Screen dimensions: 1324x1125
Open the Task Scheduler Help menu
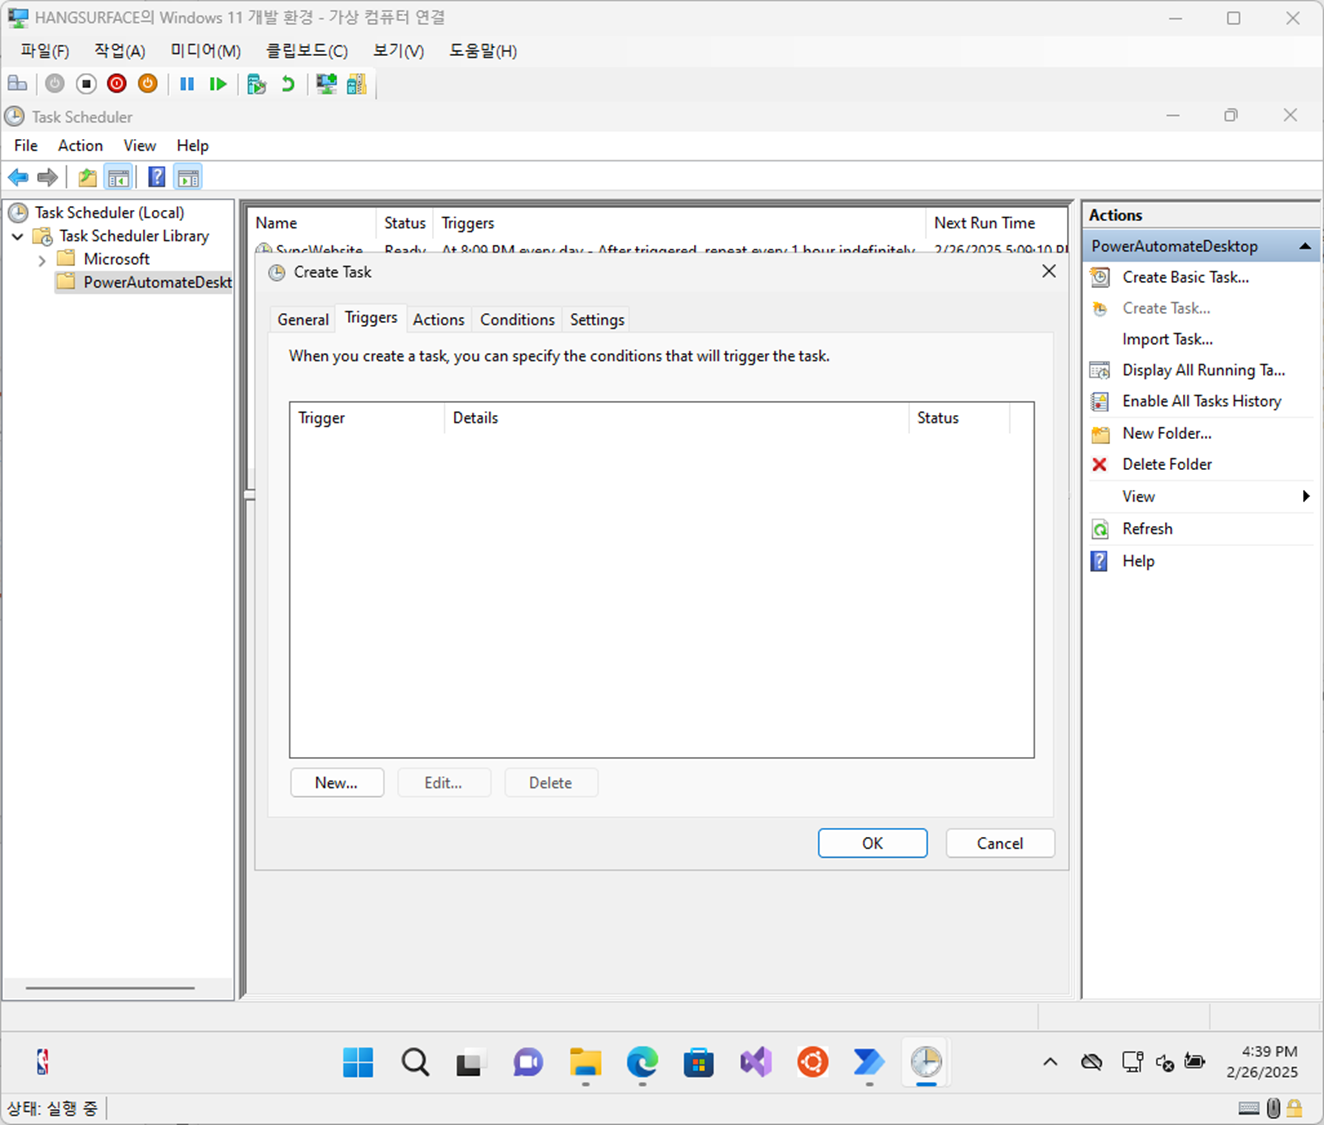[x=193, y=146]
